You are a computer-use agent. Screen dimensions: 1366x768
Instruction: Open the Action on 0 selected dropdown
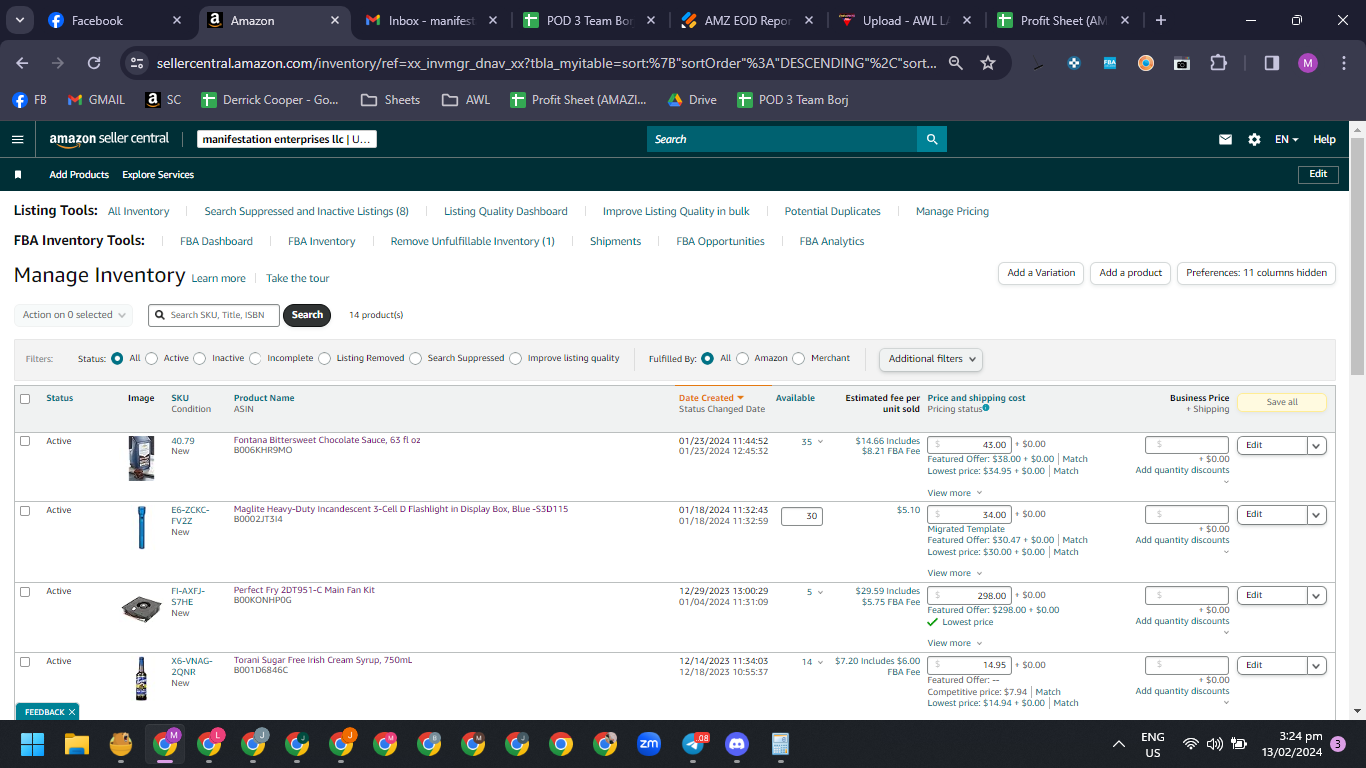click(x=75, y=315)
